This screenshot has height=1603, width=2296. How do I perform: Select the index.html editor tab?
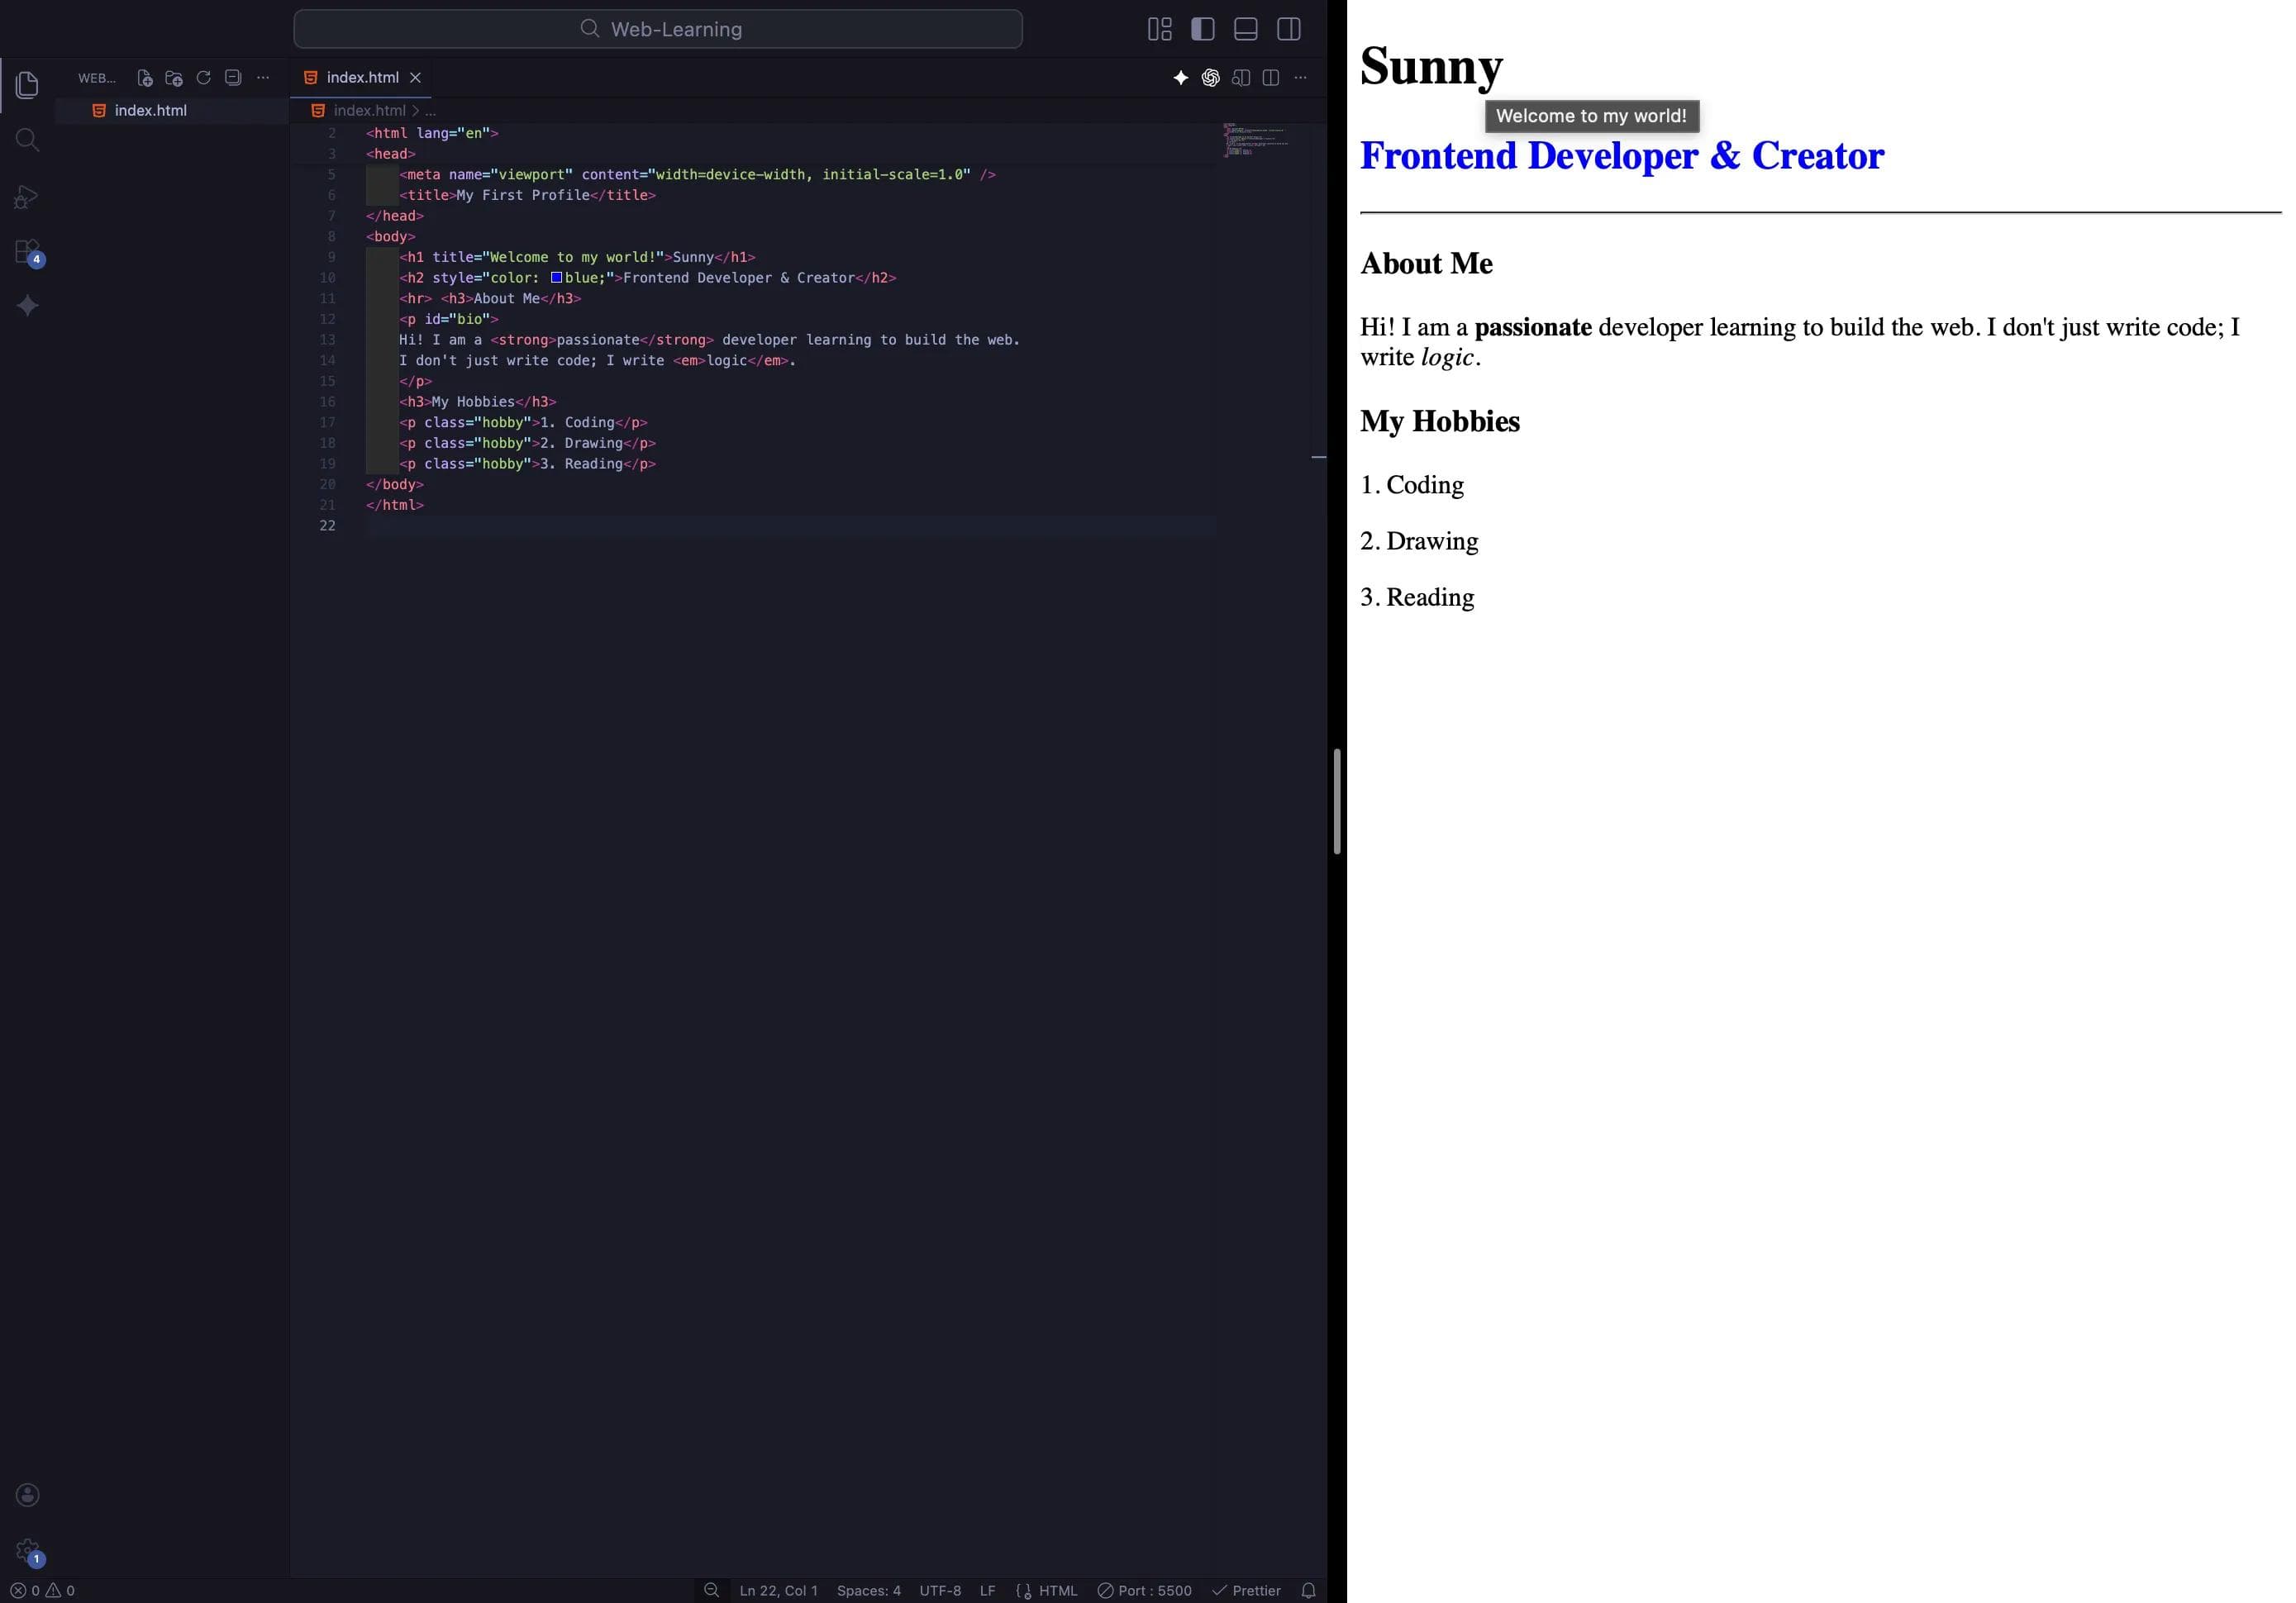[x=361, y=78]
